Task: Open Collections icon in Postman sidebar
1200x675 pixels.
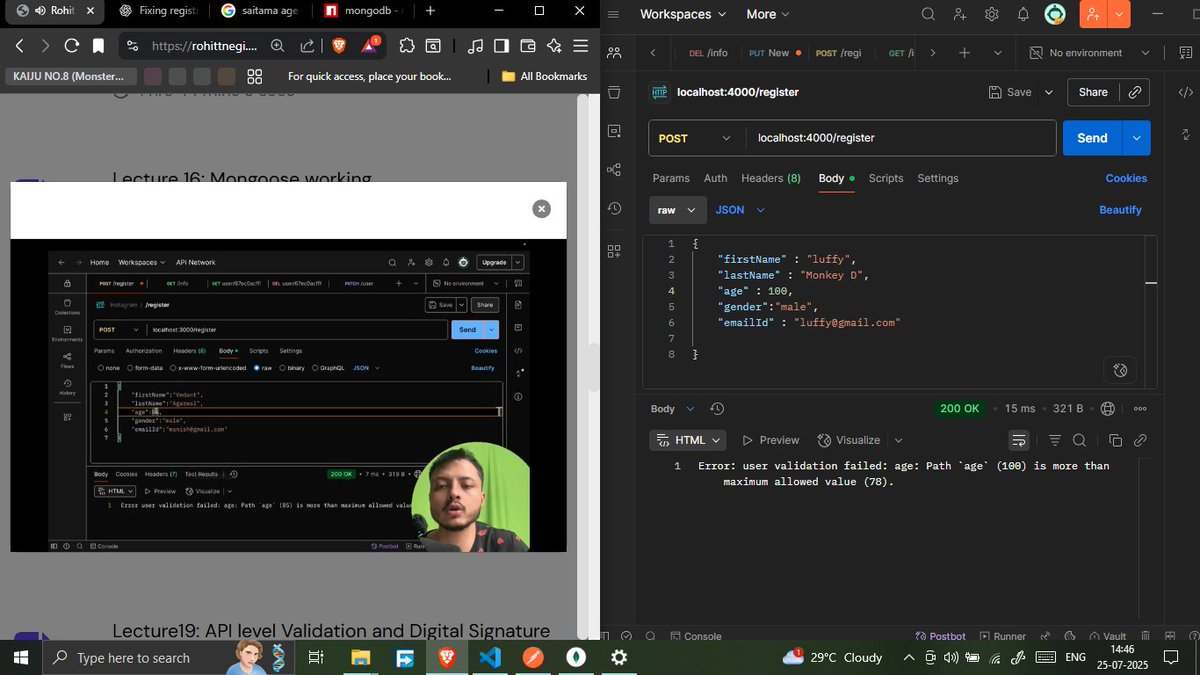Action: (614, 92)
